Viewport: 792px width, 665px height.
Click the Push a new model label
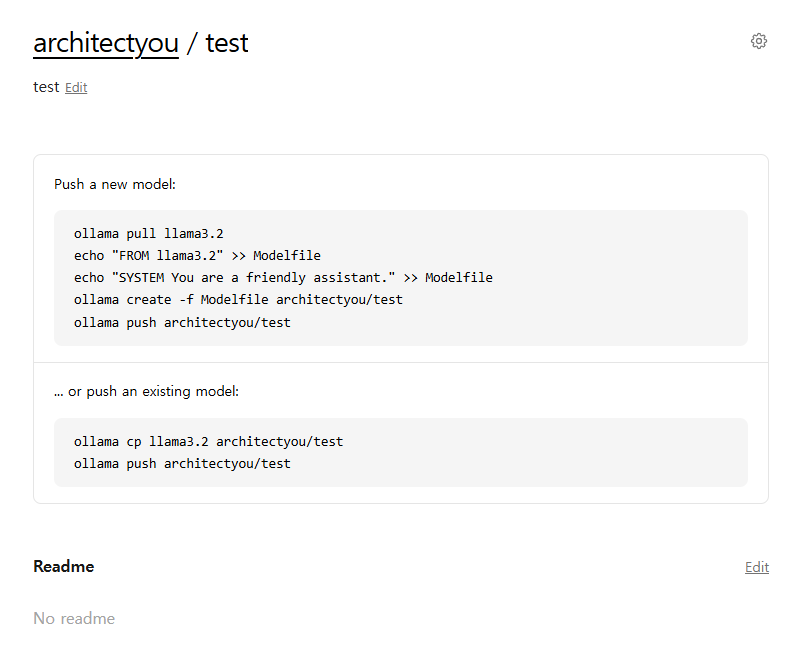(x=115, y=184)
